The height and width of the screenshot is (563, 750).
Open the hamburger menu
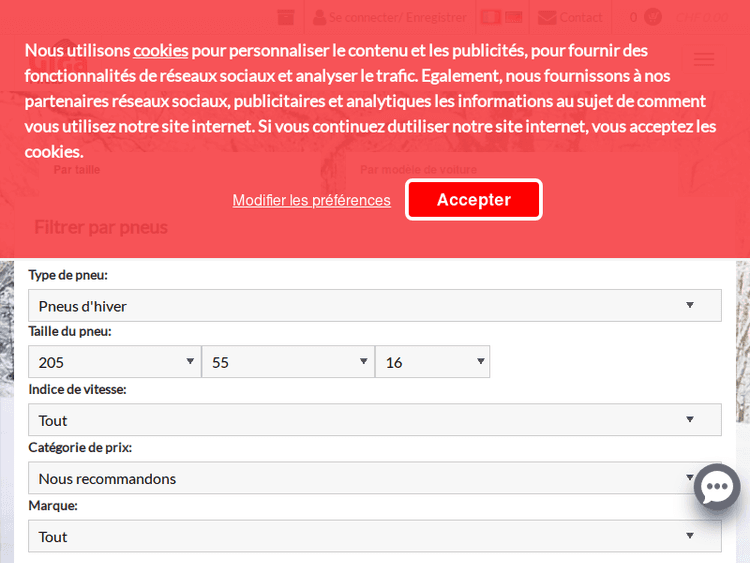[x=704, y=59]
